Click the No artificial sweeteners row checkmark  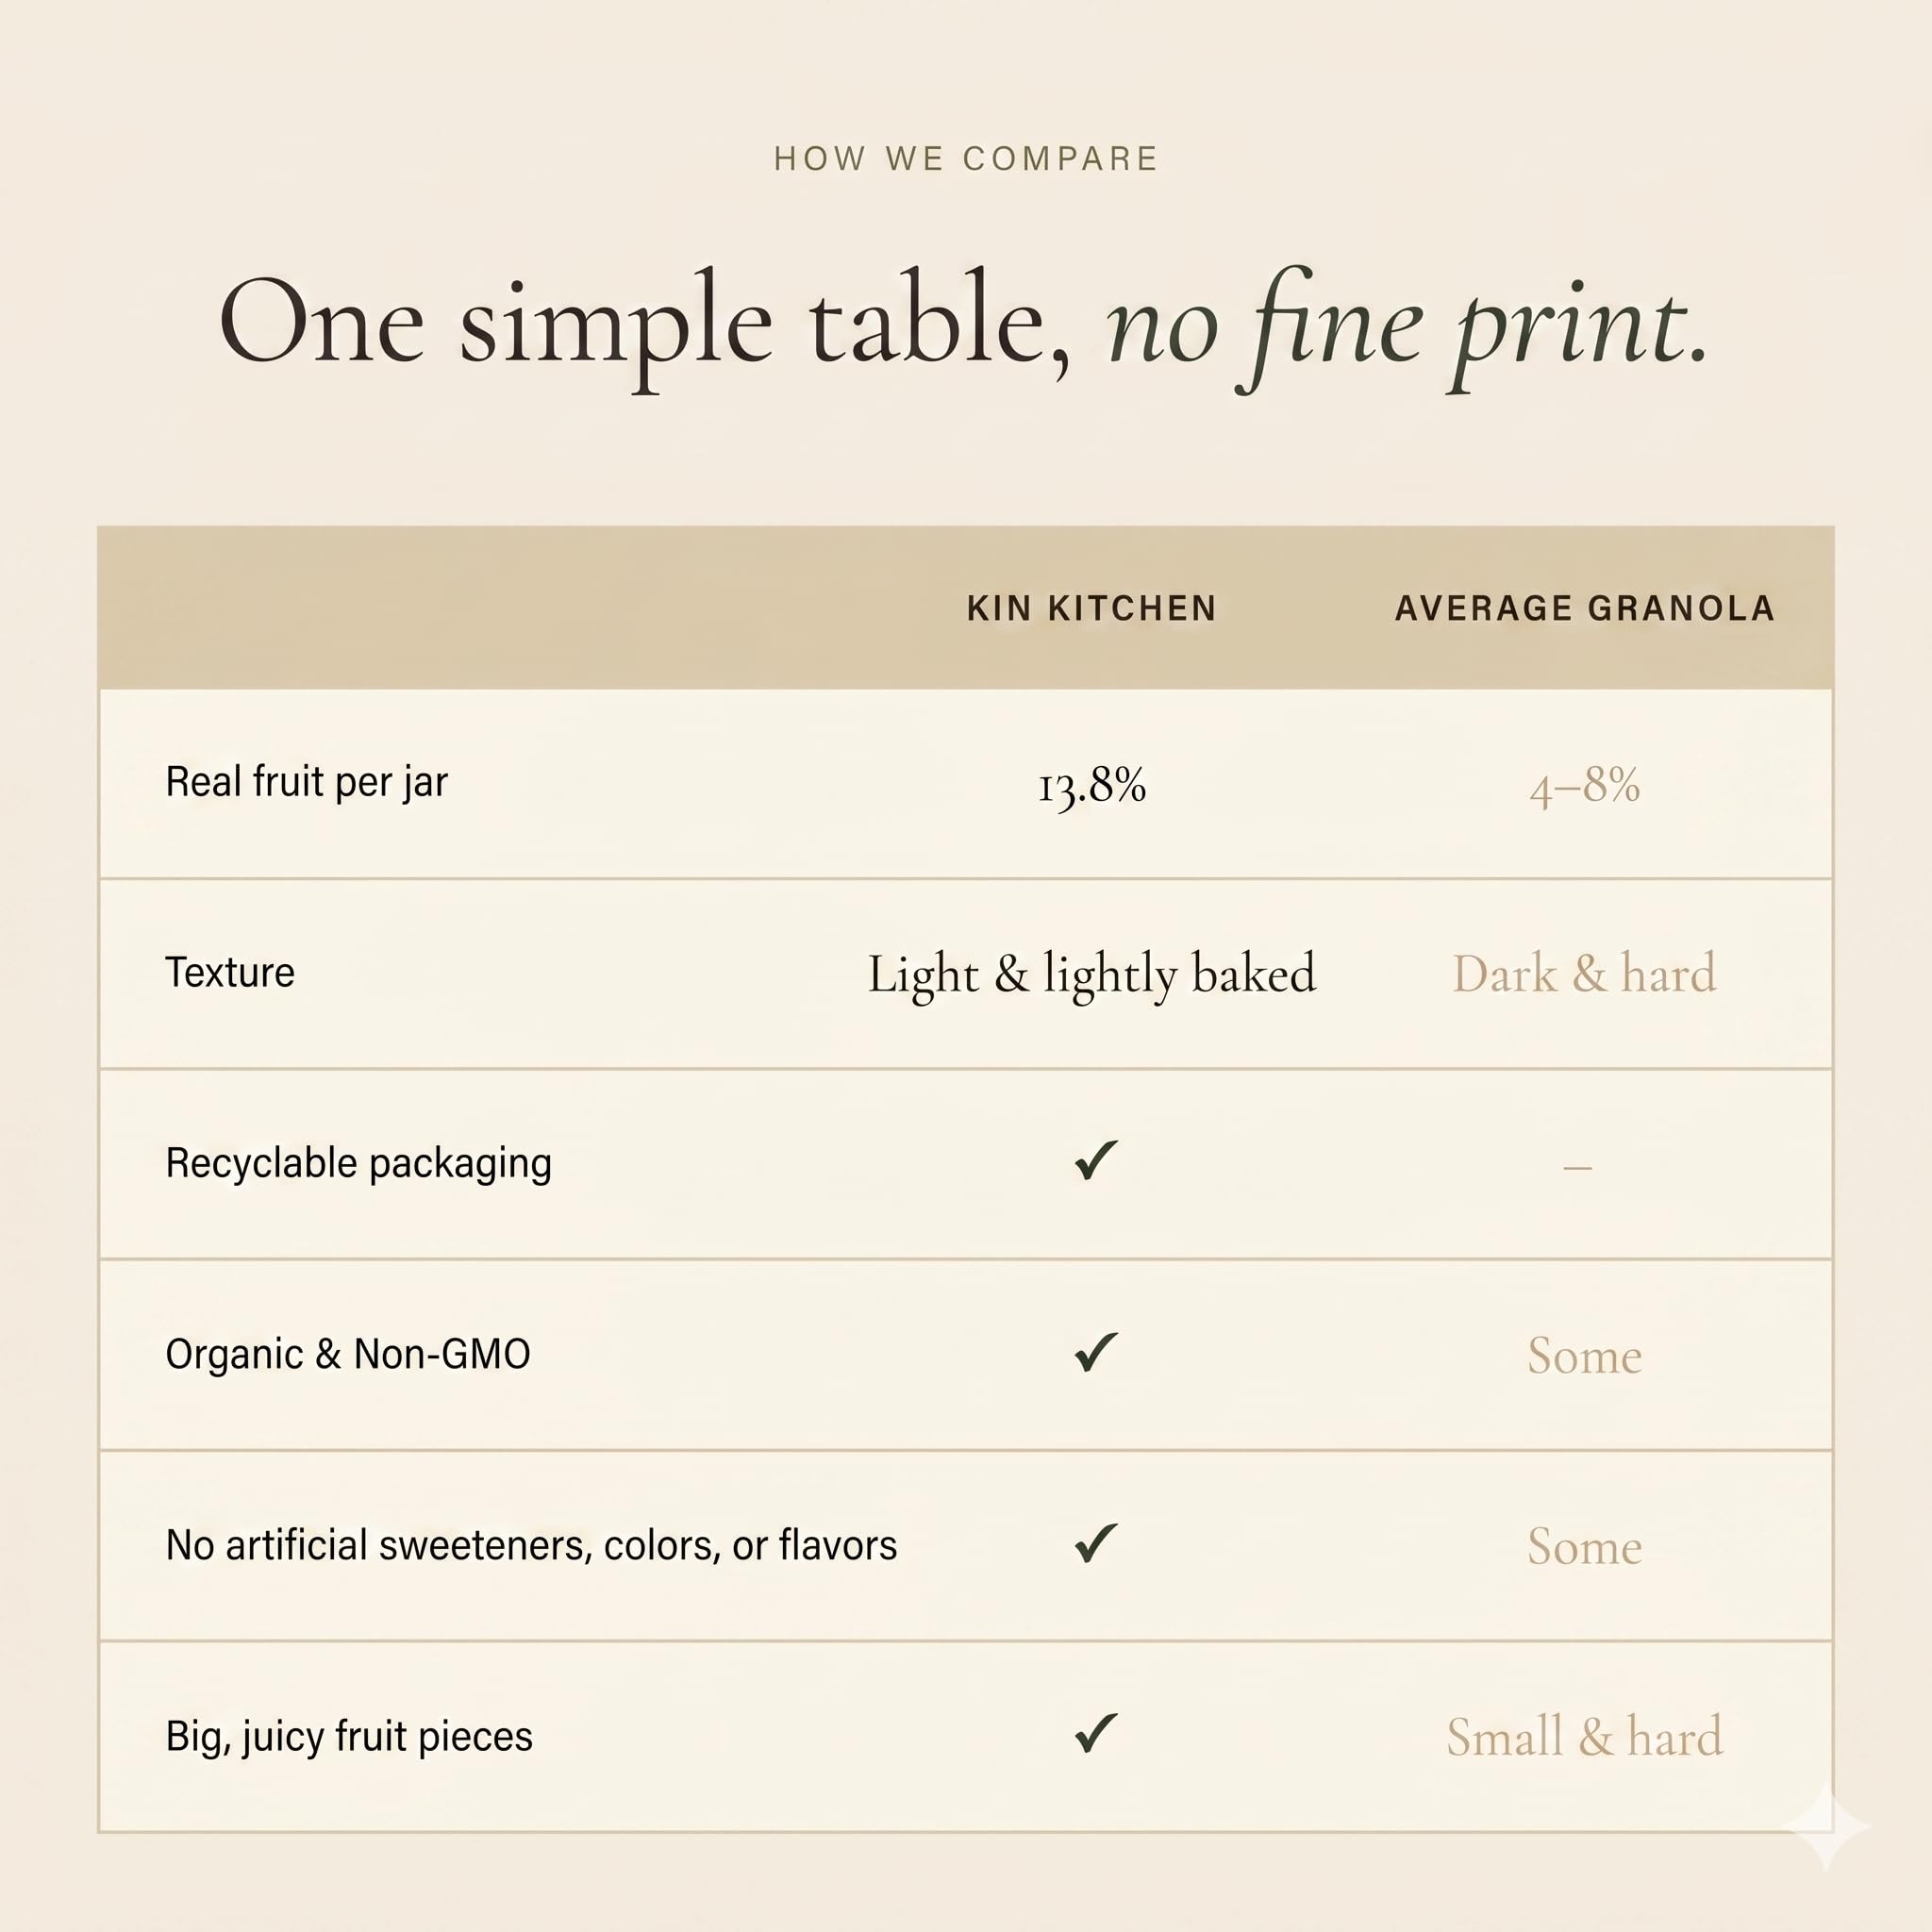point(1095,1544)
